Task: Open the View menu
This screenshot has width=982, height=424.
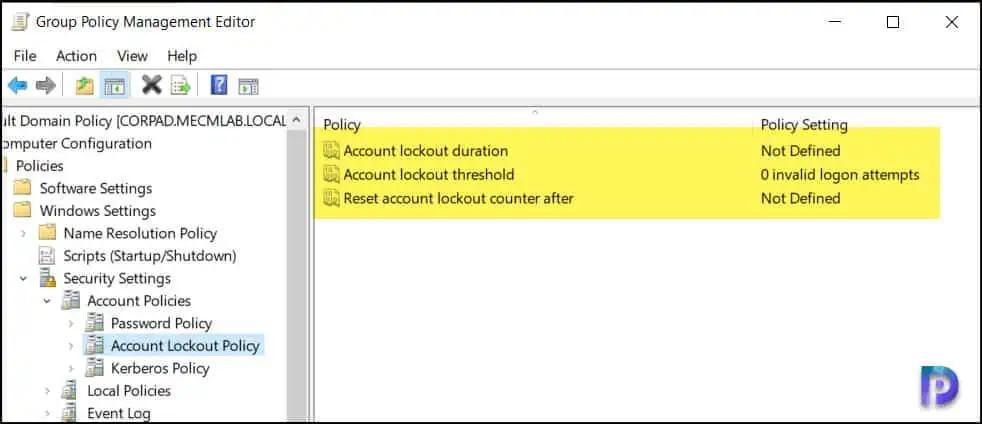Action: 132,56
